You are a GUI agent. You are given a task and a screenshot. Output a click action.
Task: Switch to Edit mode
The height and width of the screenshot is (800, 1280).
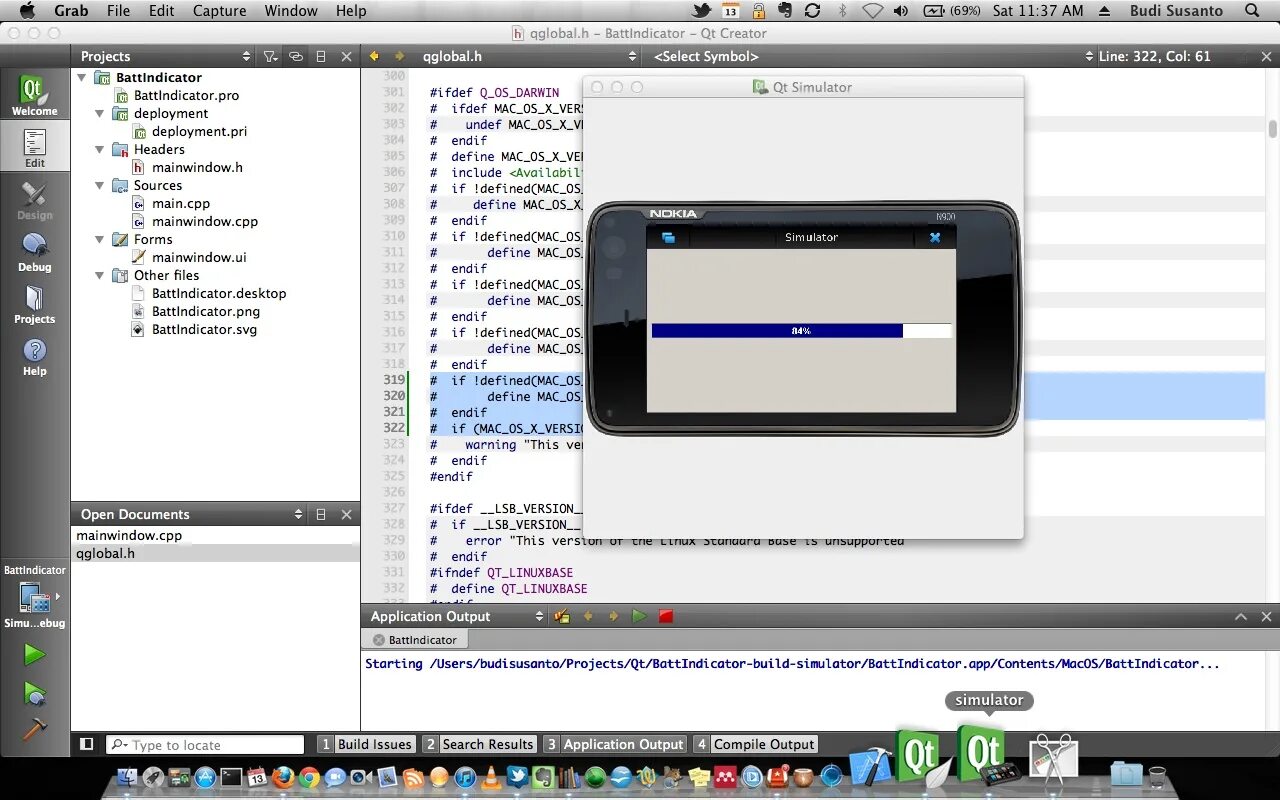[x=34, y=148]
